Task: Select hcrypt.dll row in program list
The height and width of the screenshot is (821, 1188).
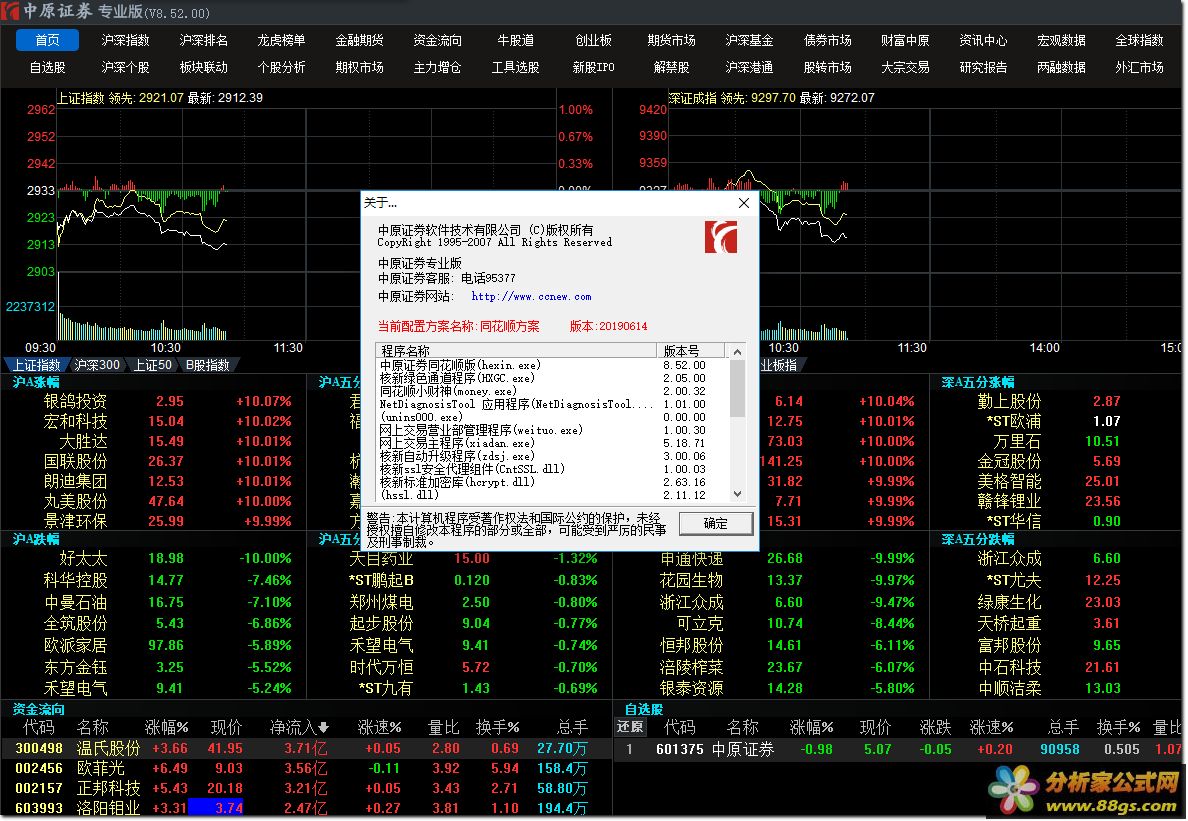Action: coord(552,482)
